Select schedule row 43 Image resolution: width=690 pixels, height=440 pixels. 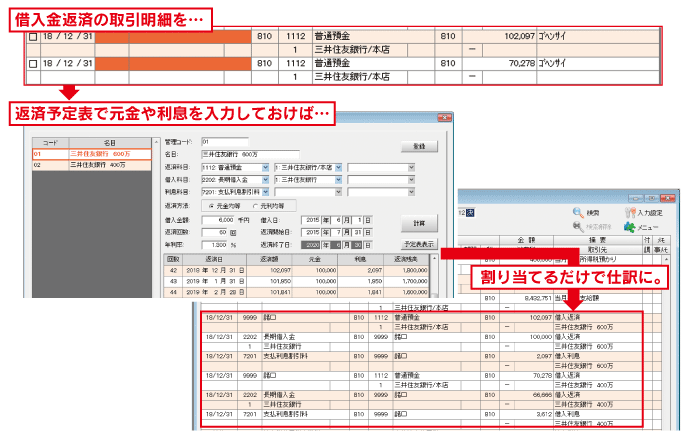tap(297, 281)
